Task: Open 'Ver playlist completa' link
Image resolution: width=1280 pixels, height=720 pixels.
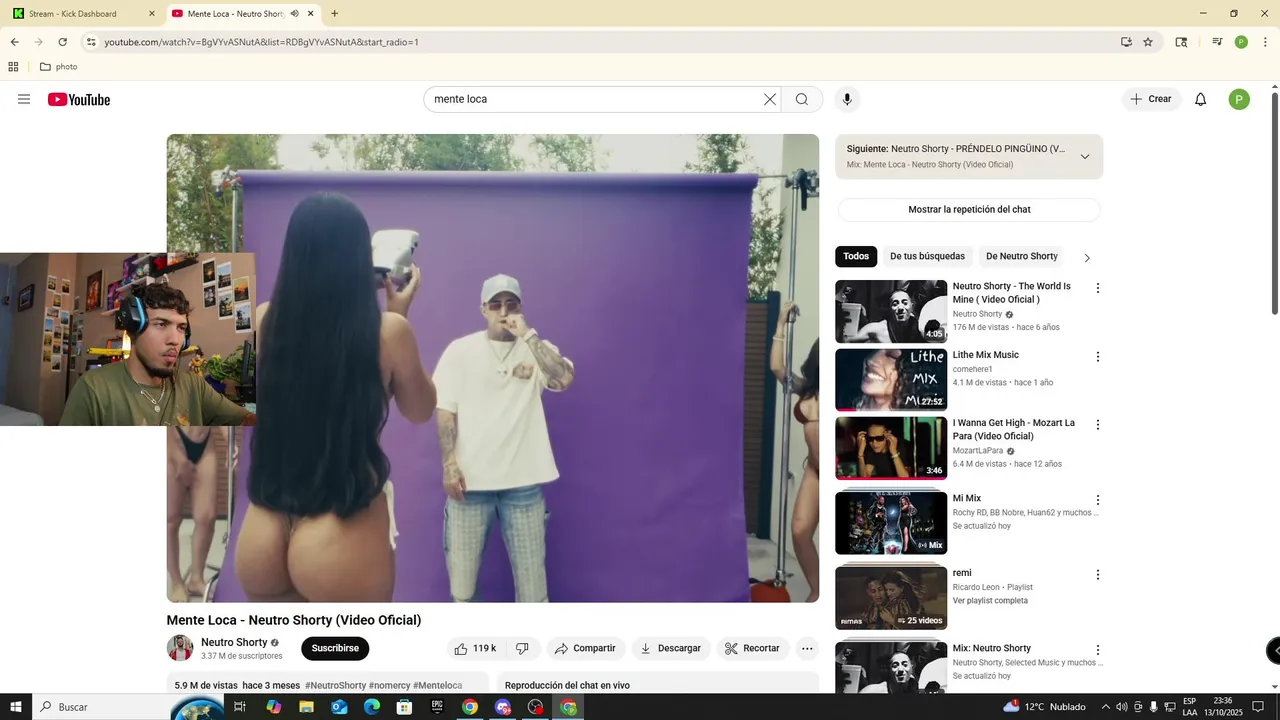Action: pos(990,601)
